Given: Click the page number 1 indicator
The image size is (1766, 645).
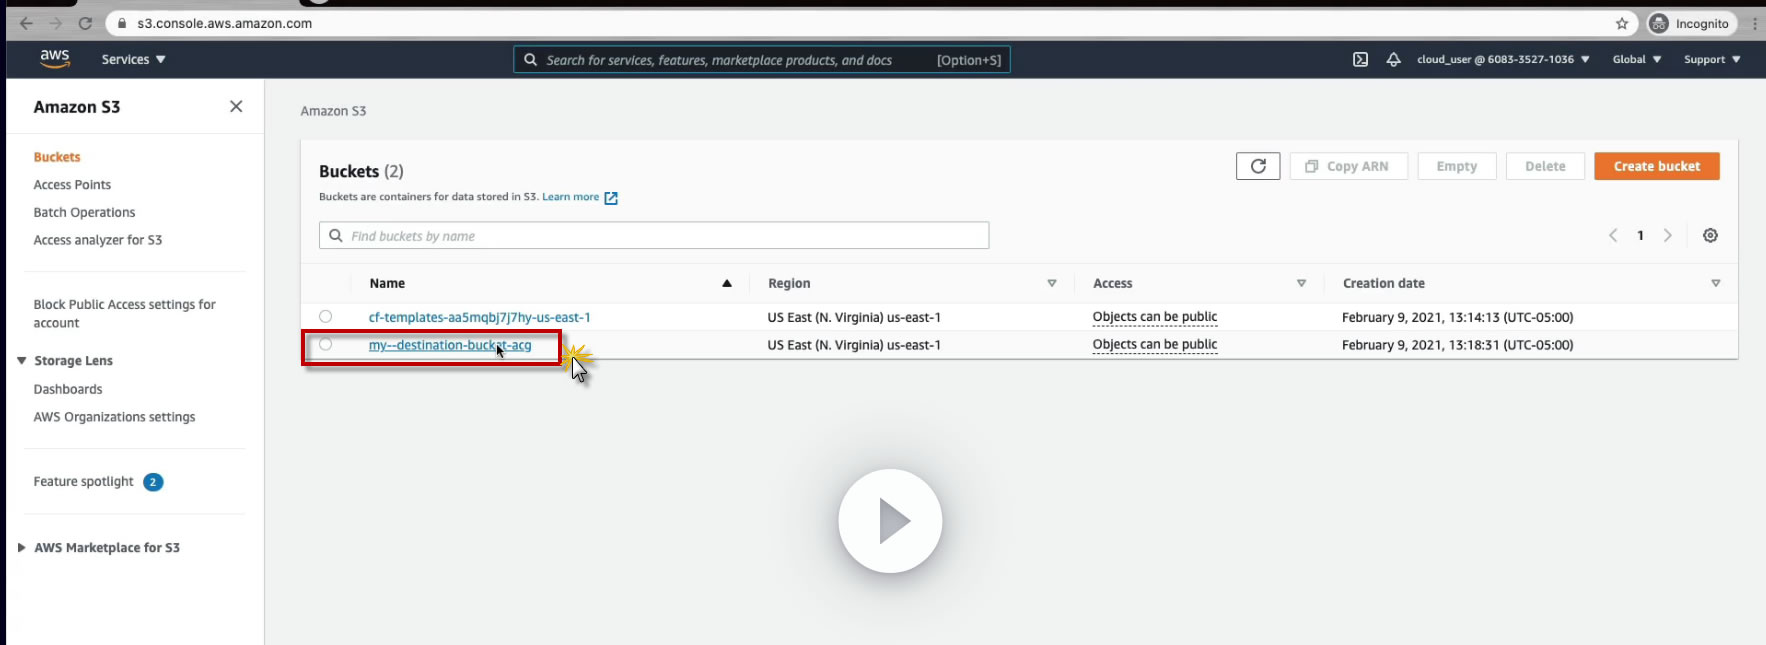Looking at the screenshot, I should (1640, 235).
